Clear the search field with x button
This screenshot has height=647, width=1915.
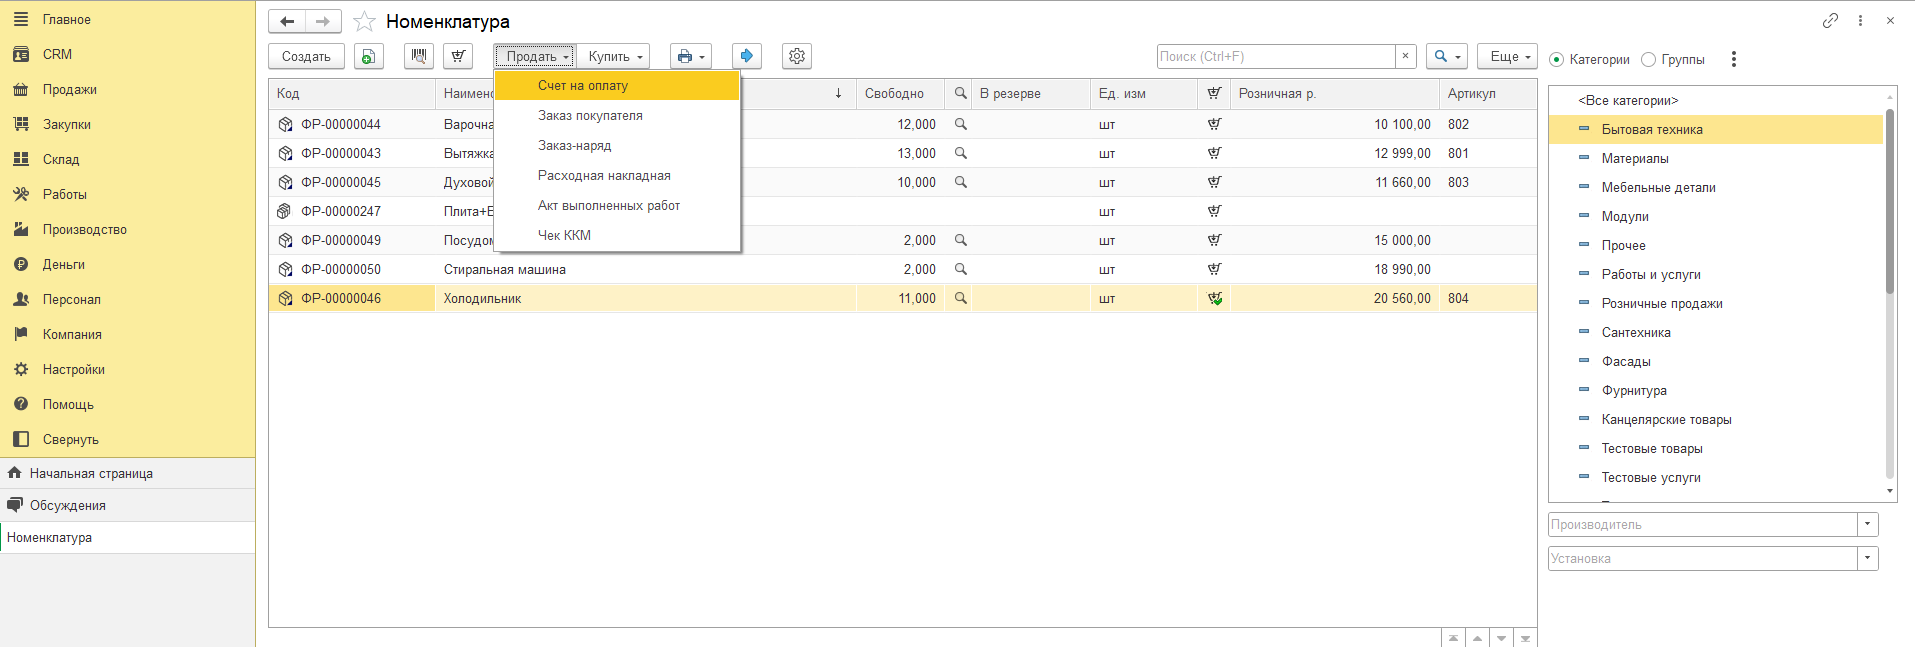click(x=1405, y=56)
